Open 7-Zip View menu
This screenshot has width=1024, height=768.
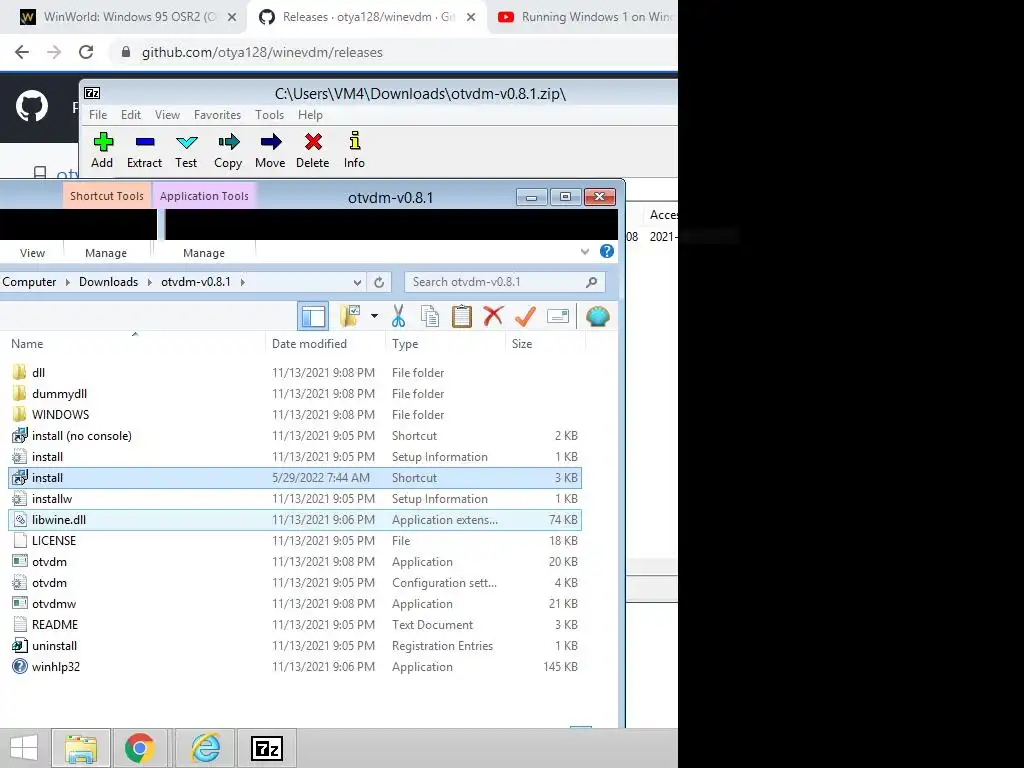coord(167,115)
